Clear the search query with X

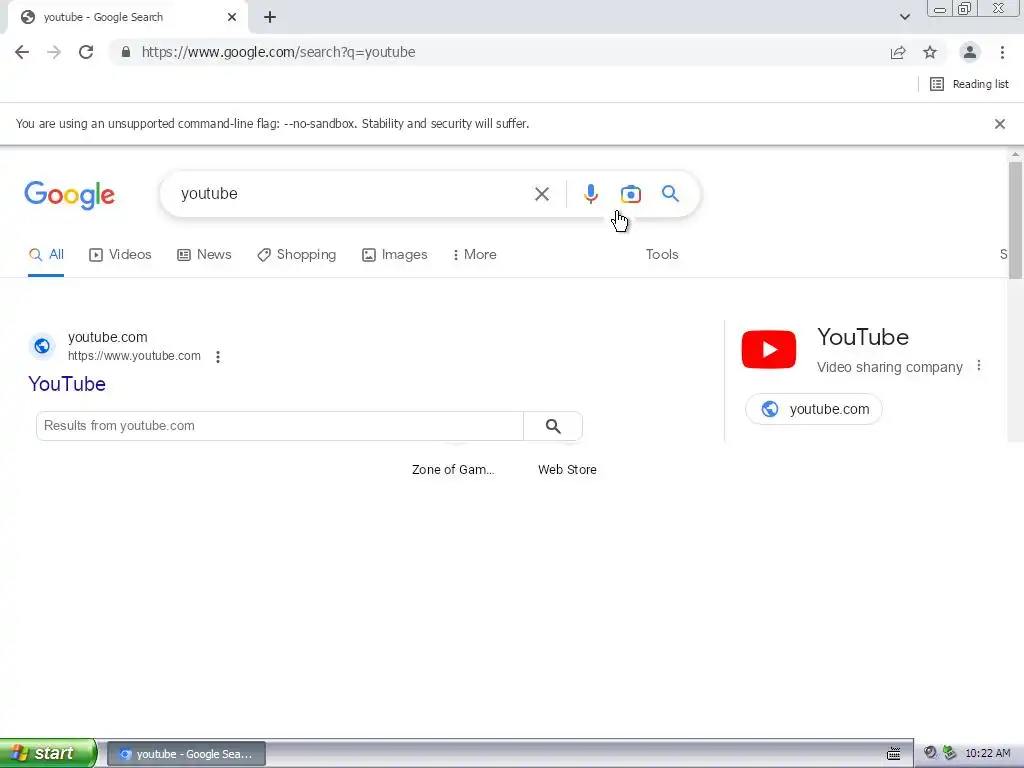541,194
